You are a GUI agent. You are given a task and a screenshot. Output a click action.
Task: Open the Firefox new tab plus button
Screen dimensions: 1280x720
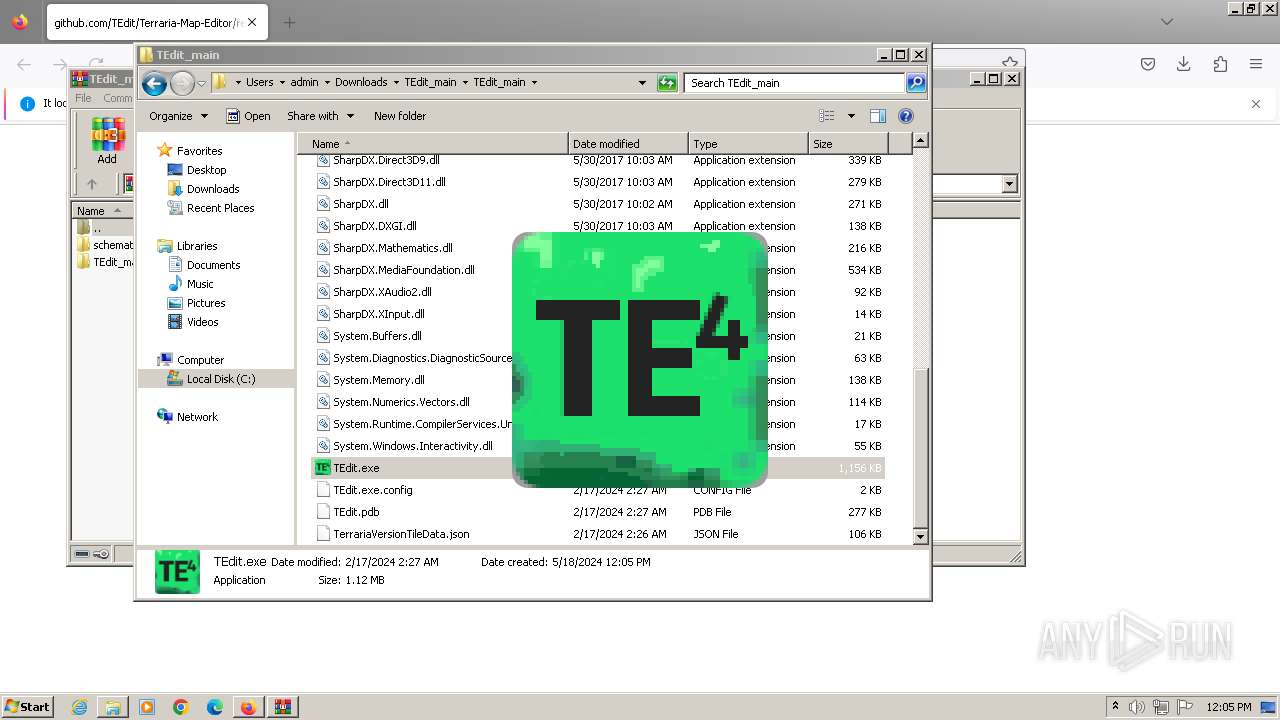[x=289, y=22]
